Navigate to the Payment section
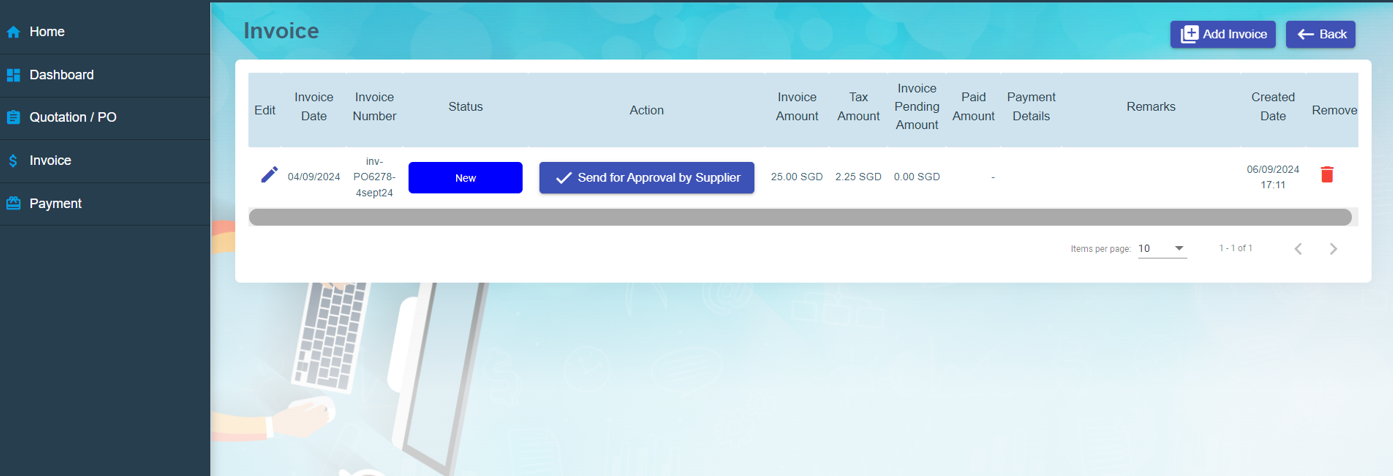 (x=56, y=204)
